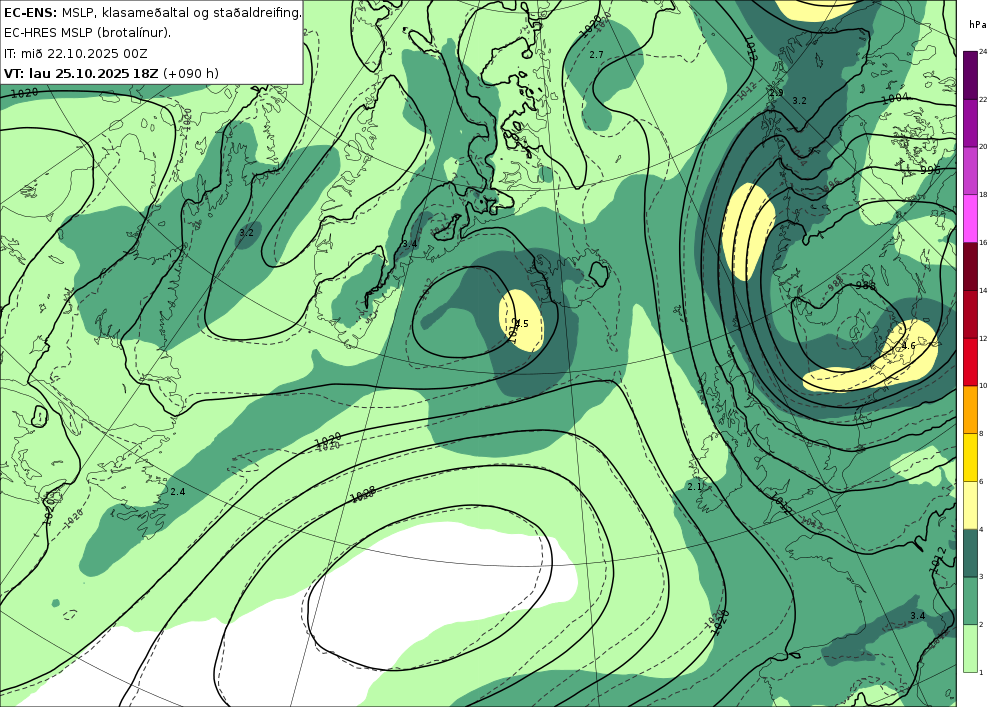Pick the dark green 3–4 hPa legend swatch
The height and width of the screenshot is (707, 1000).
[x=970, y=553]
